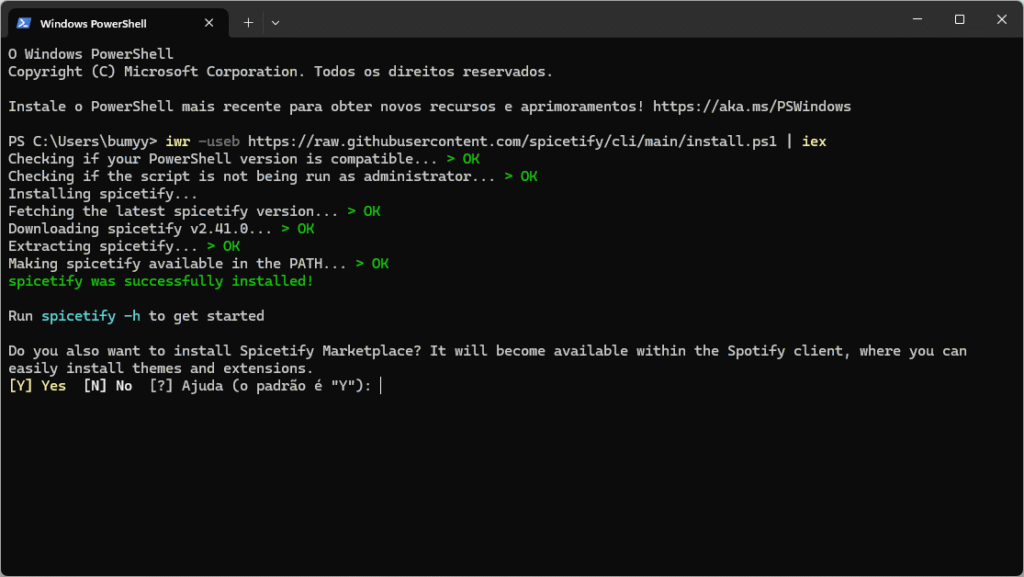The height and width of the screenshot is (577, 1024).
Task: Expand the new tab profile dropdown chevron
Action: 276,23
